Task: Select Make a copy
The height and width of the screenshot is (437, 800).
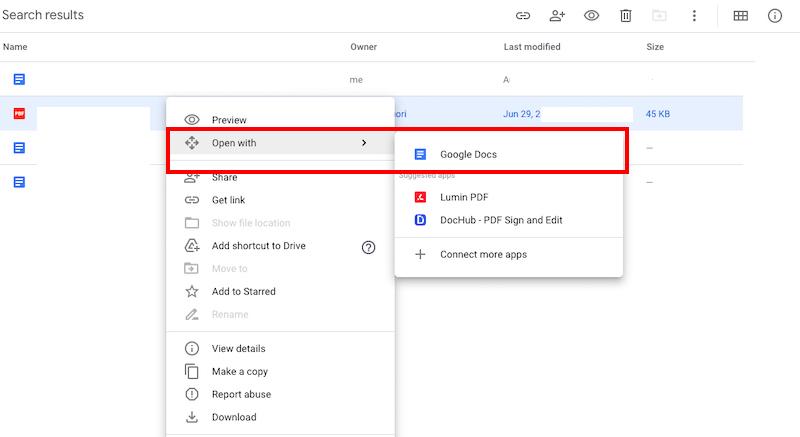Action: point(281,371)
